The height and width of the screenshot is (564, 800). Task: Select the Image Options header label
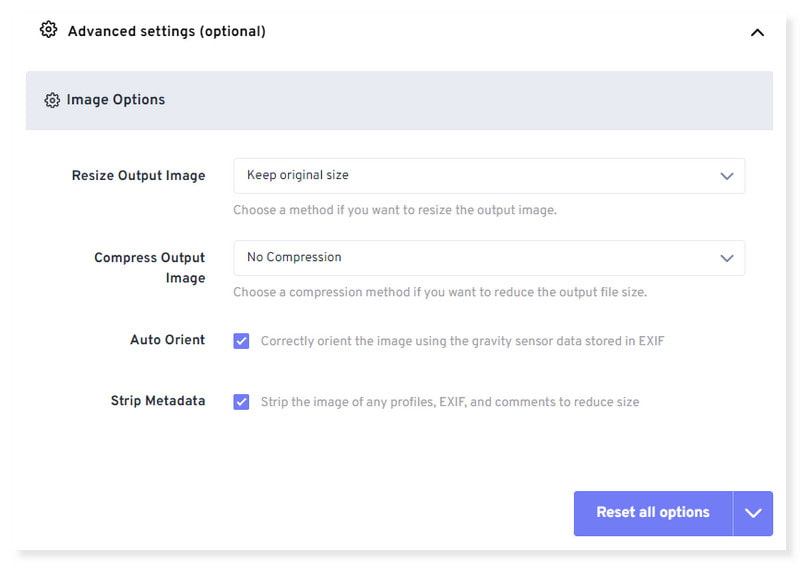(115, 100)
